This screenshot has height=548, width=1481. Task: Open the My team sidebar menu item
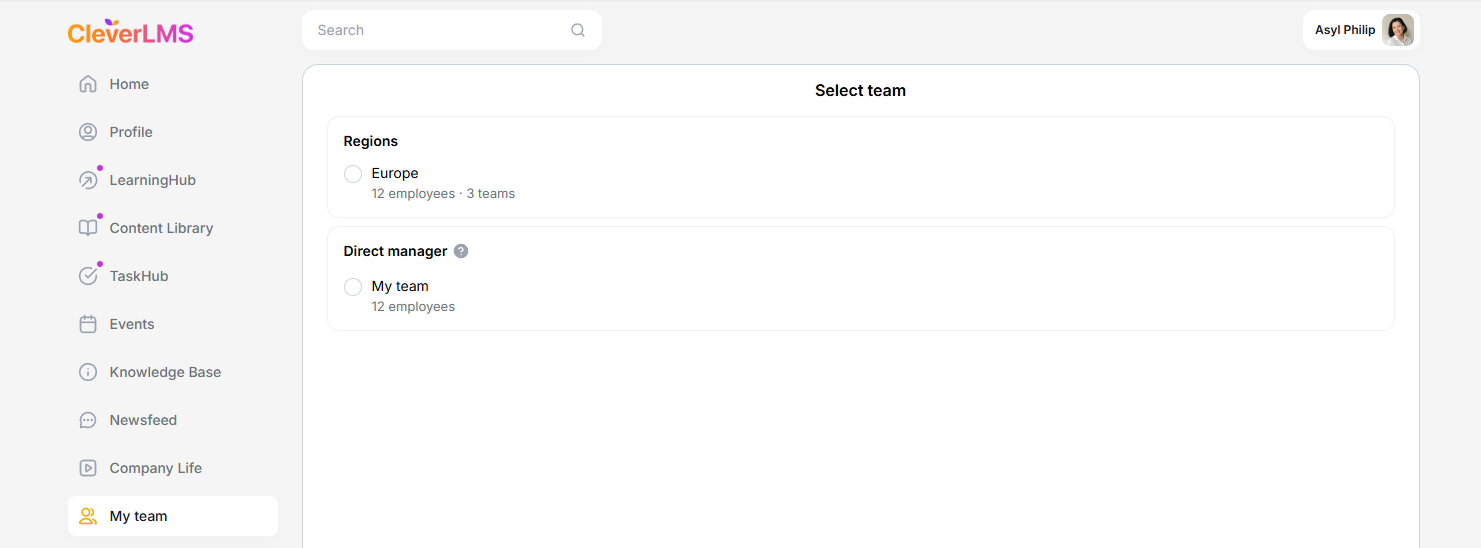click(138, 516)
